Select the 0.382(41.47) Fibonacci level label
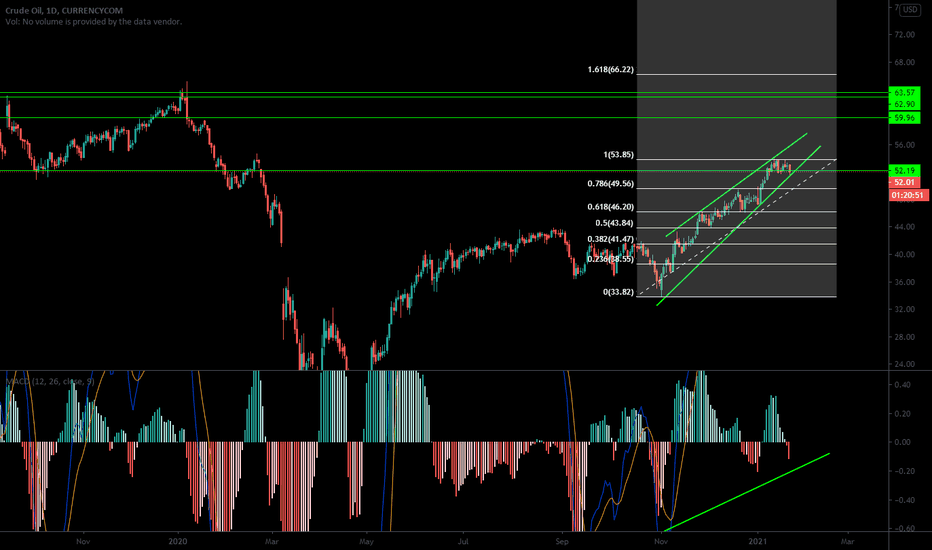 click(610, 239)
